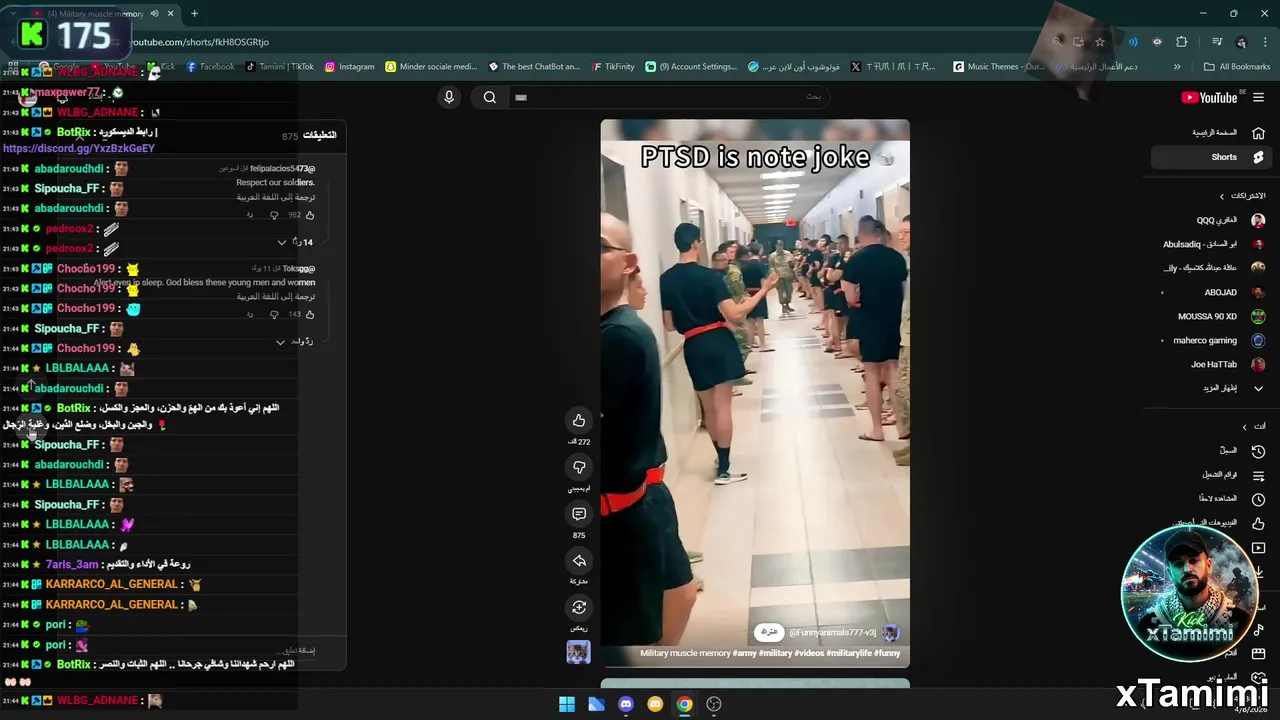Open the TikFinity bookmark
Image resolution: width=1280 pixels, height=720 pixels.
point(612,67)
